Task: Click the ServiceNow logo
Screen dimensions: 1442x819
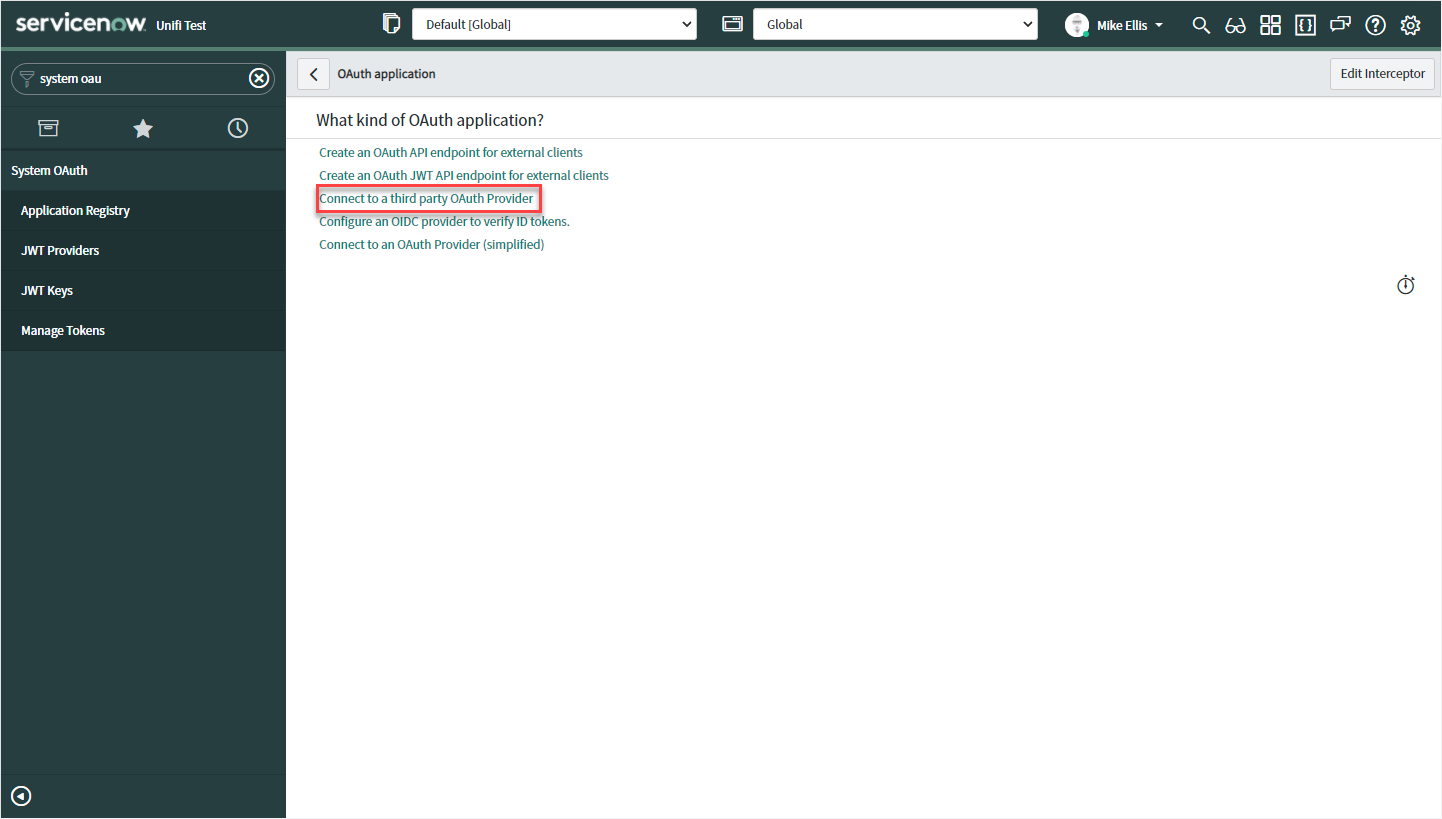Action: pos(81,24)
